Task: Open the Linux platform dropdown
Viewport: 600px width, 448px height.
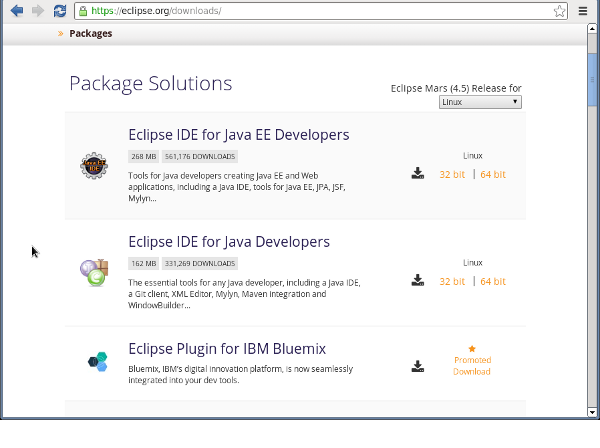Action: click(x=480, y=102)
